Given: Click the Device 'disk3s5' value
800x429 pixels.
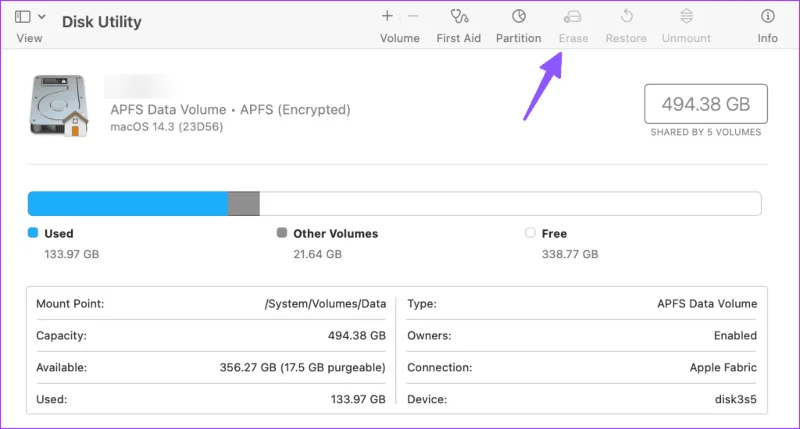Looking at the screenshot, I should [736, 399].
